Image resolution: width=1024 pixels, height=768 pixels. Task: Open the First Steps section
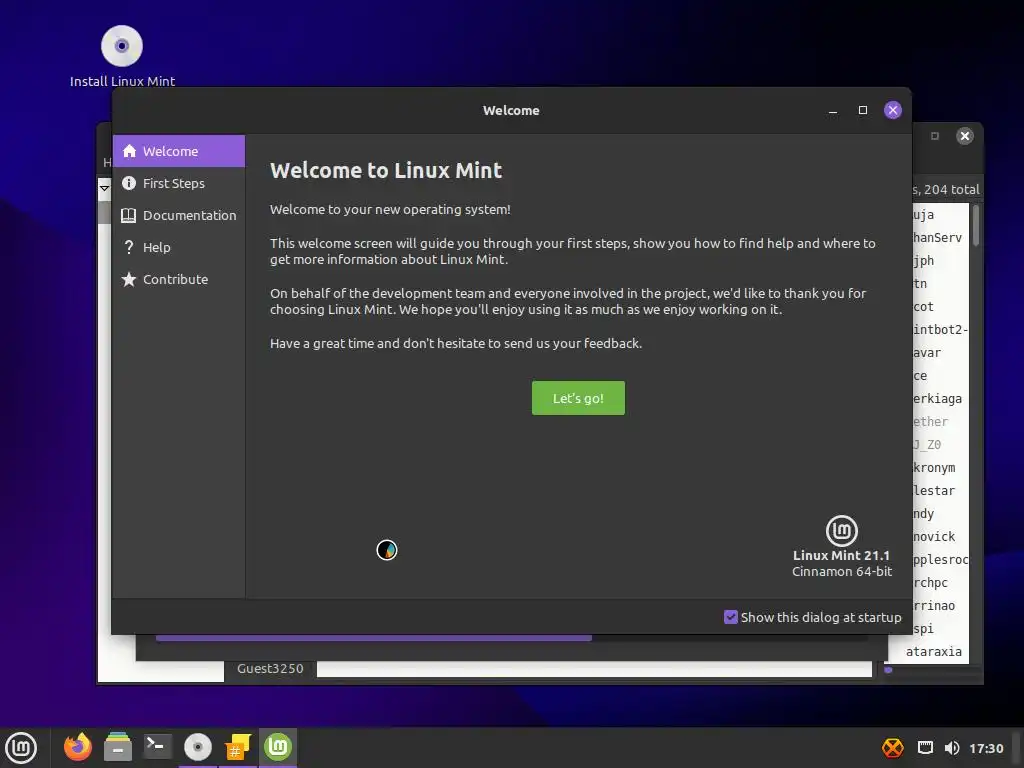[x=179, y=183]
